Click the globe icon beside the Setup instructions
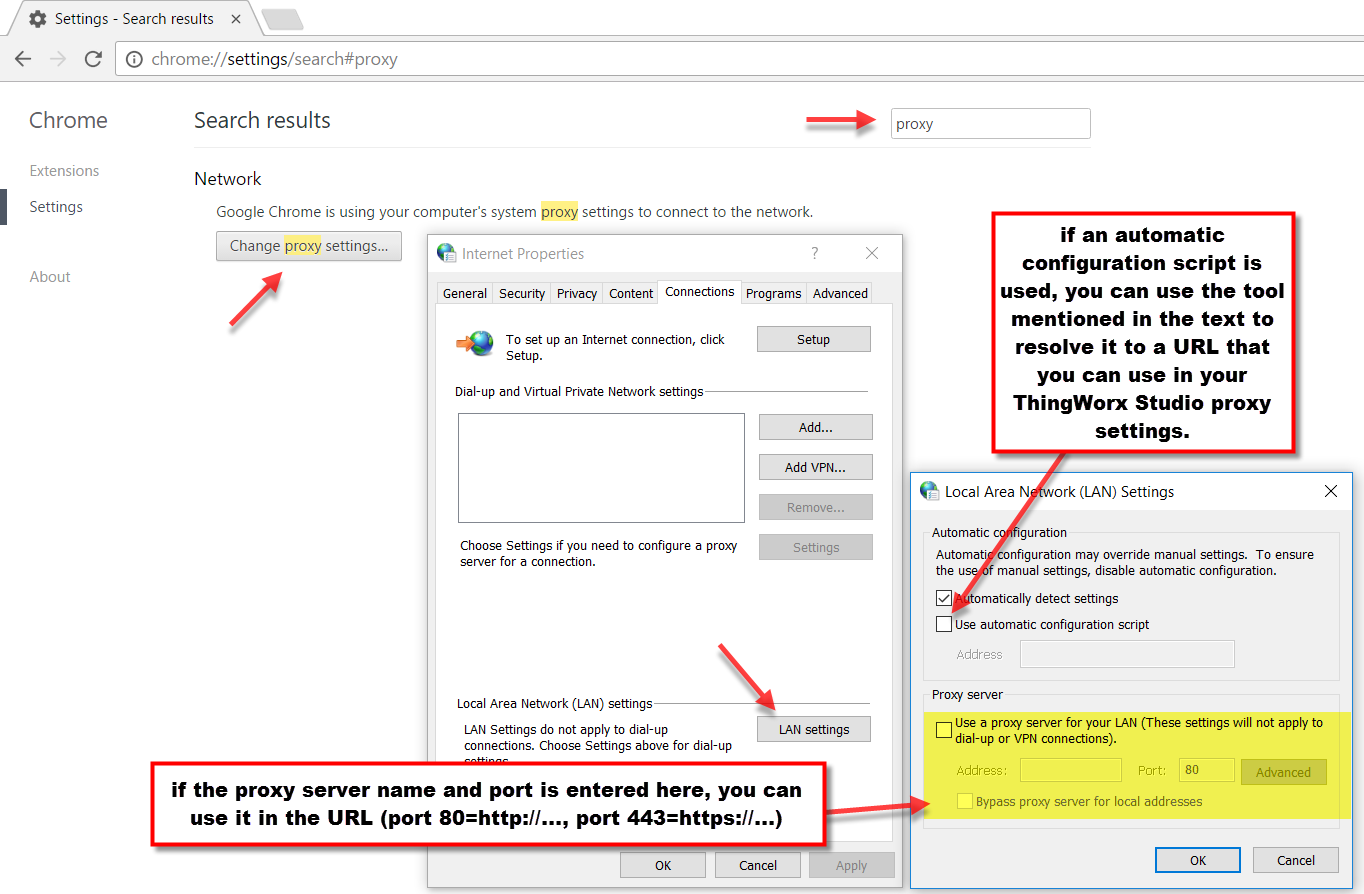1364x894 pixels. tap(476, 343)
